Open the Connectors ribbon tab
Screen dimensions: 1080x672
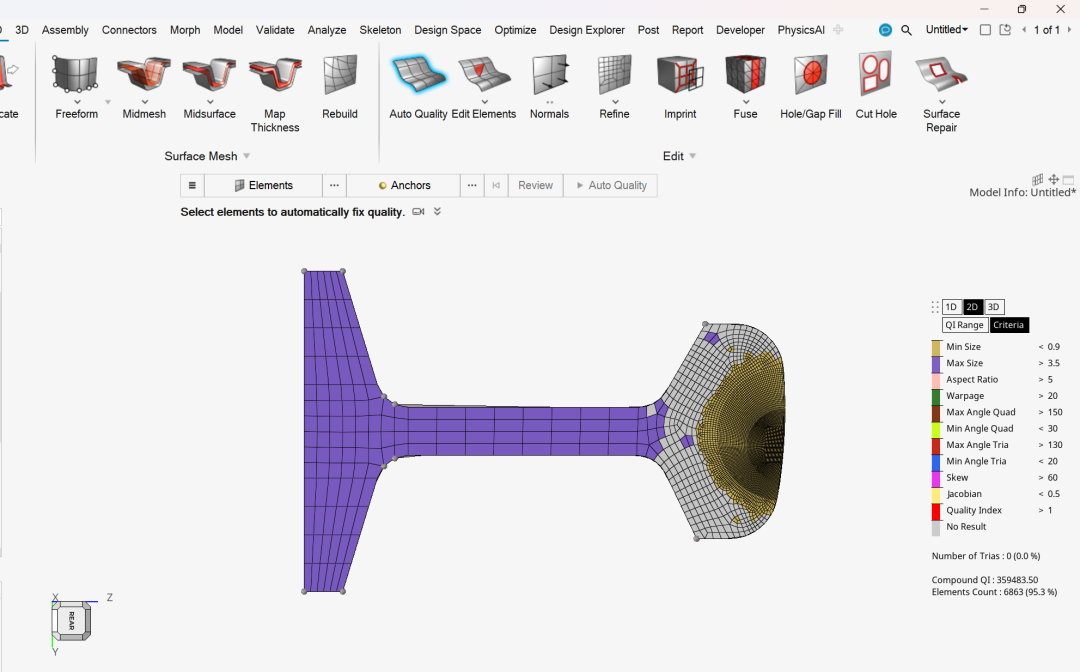click(x=129, y=30)
